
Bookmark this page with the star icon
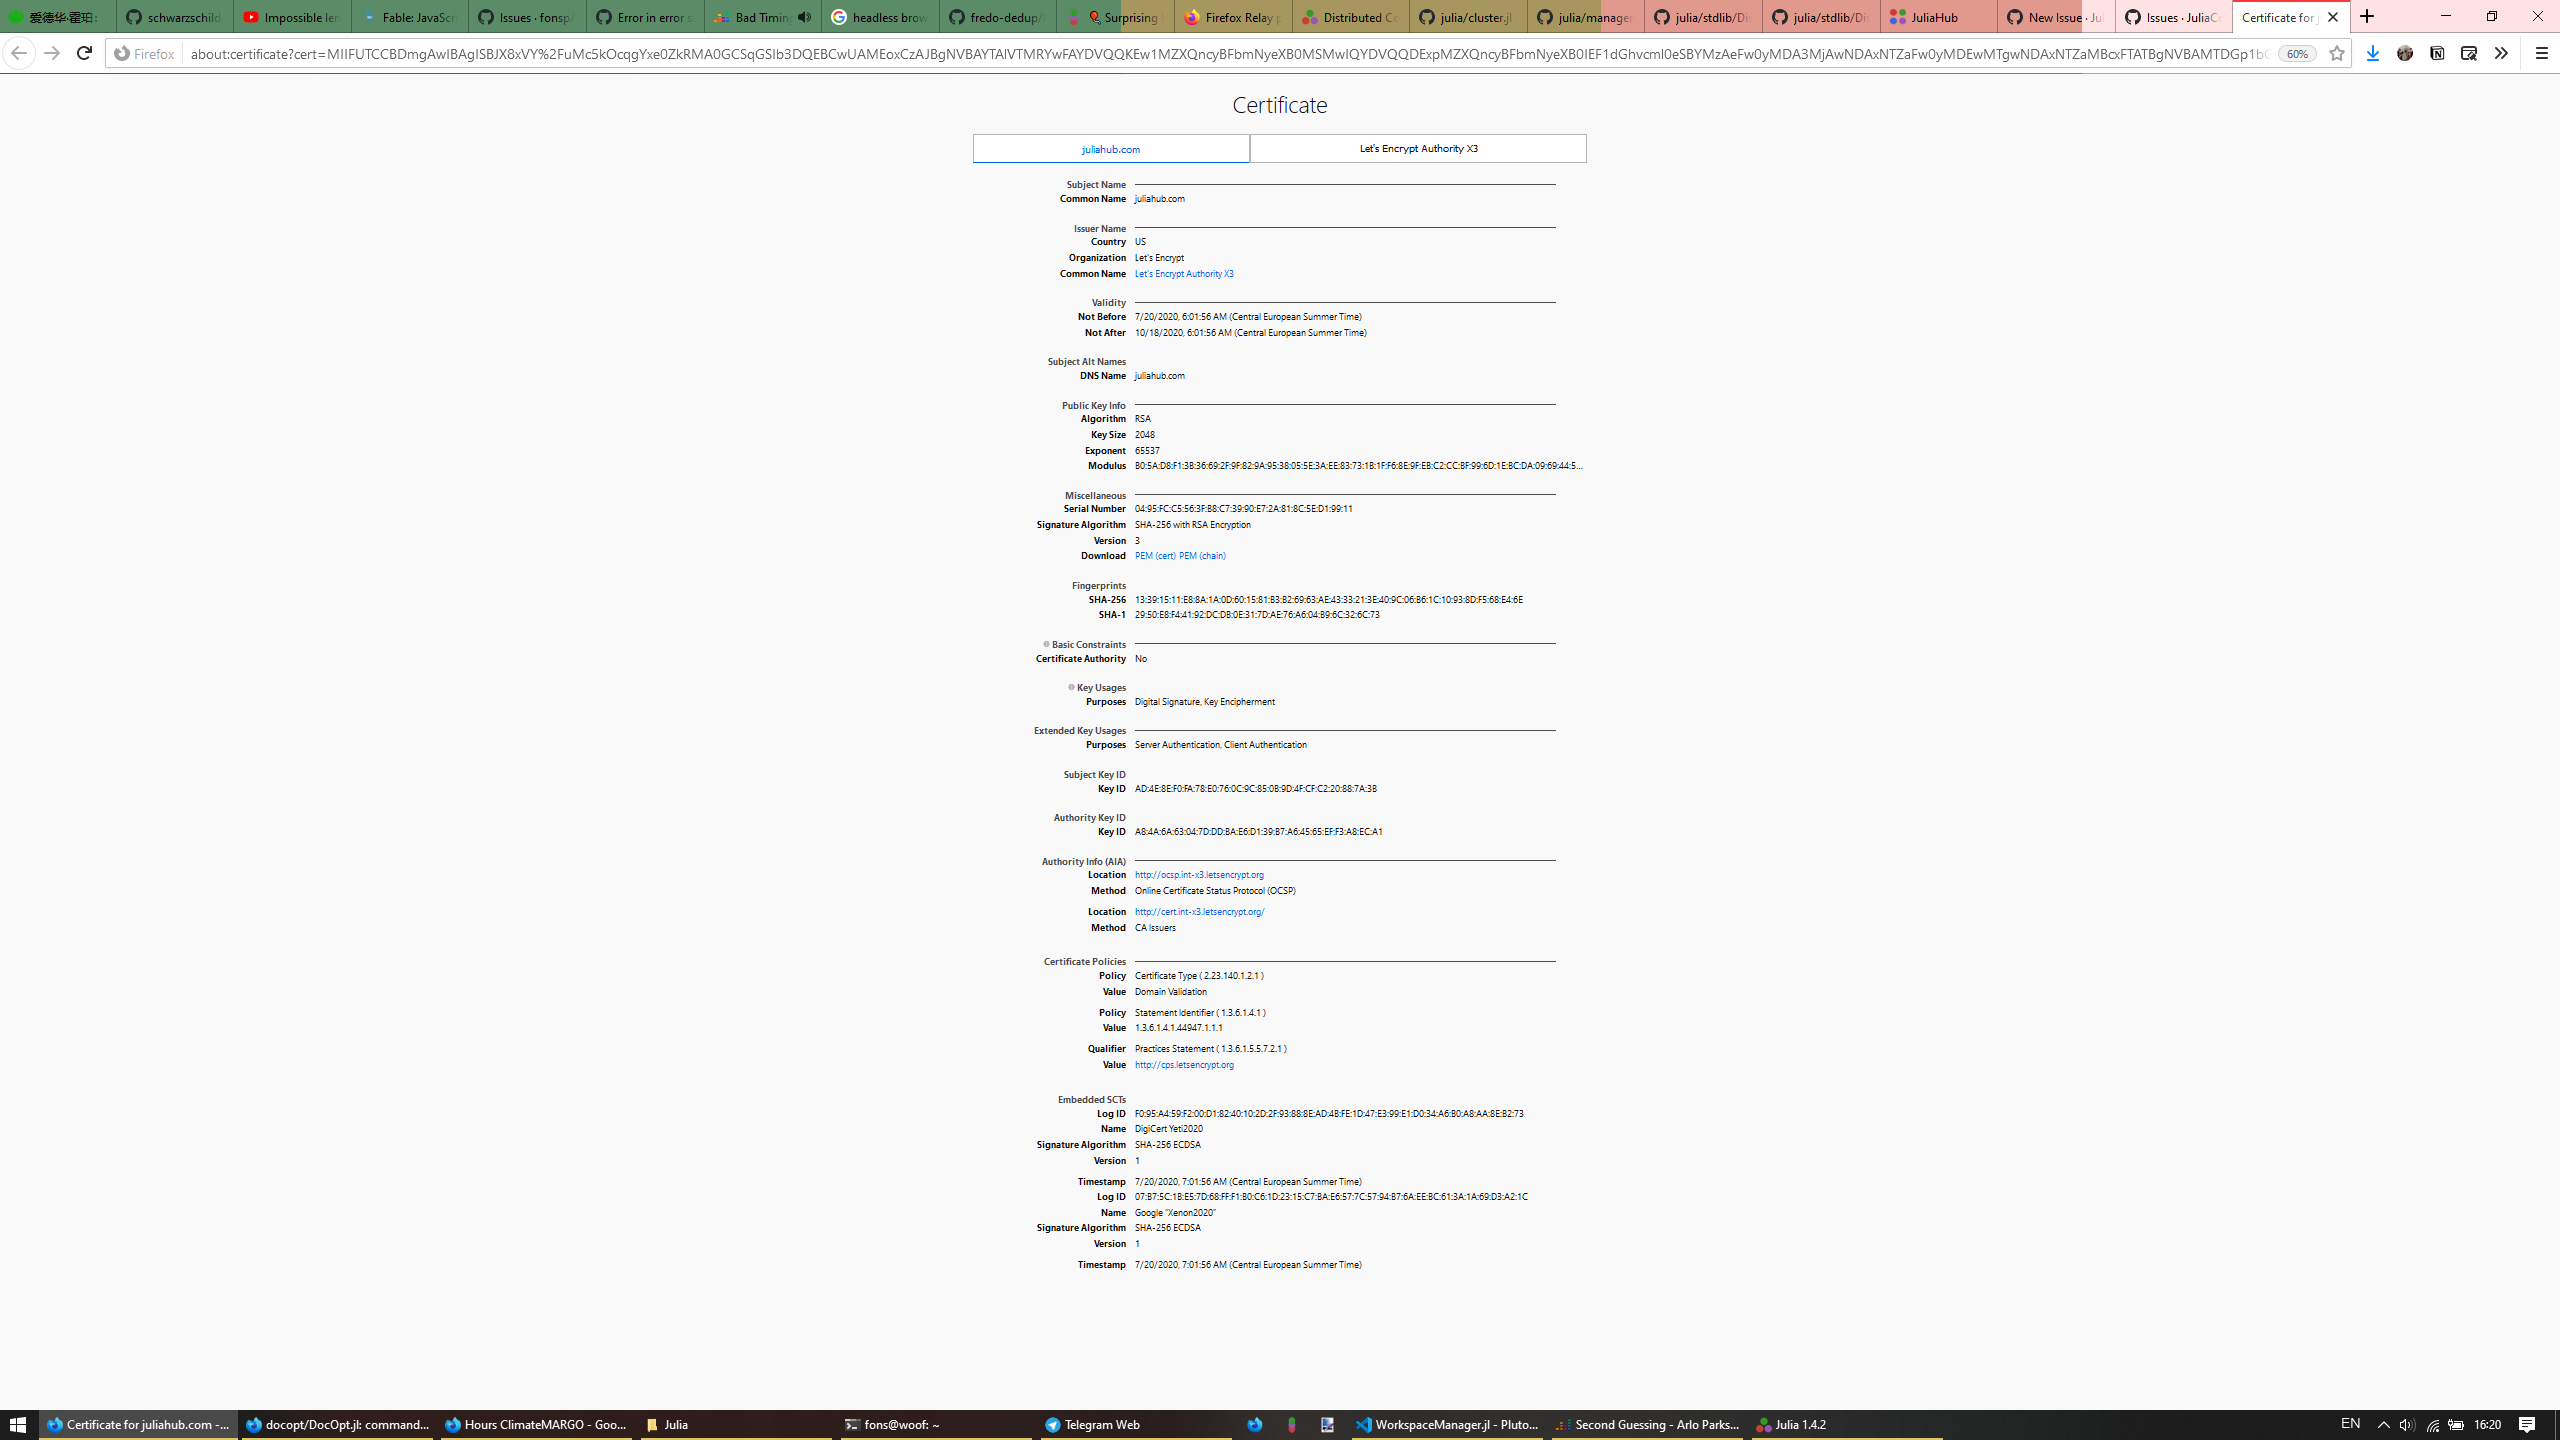pyautogui.click(x=2337, y=53)
